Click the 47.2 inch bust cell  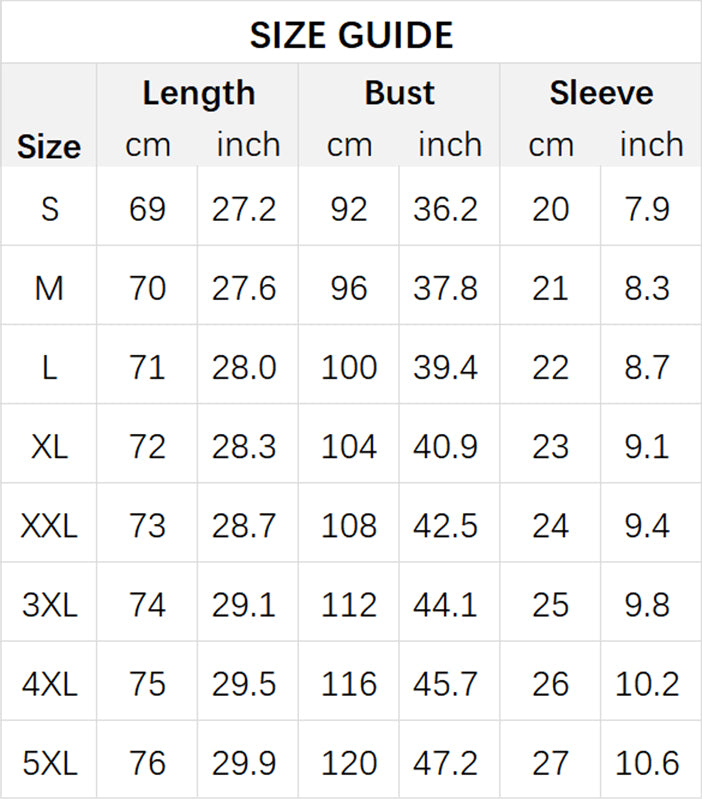[x=446, y=763]
